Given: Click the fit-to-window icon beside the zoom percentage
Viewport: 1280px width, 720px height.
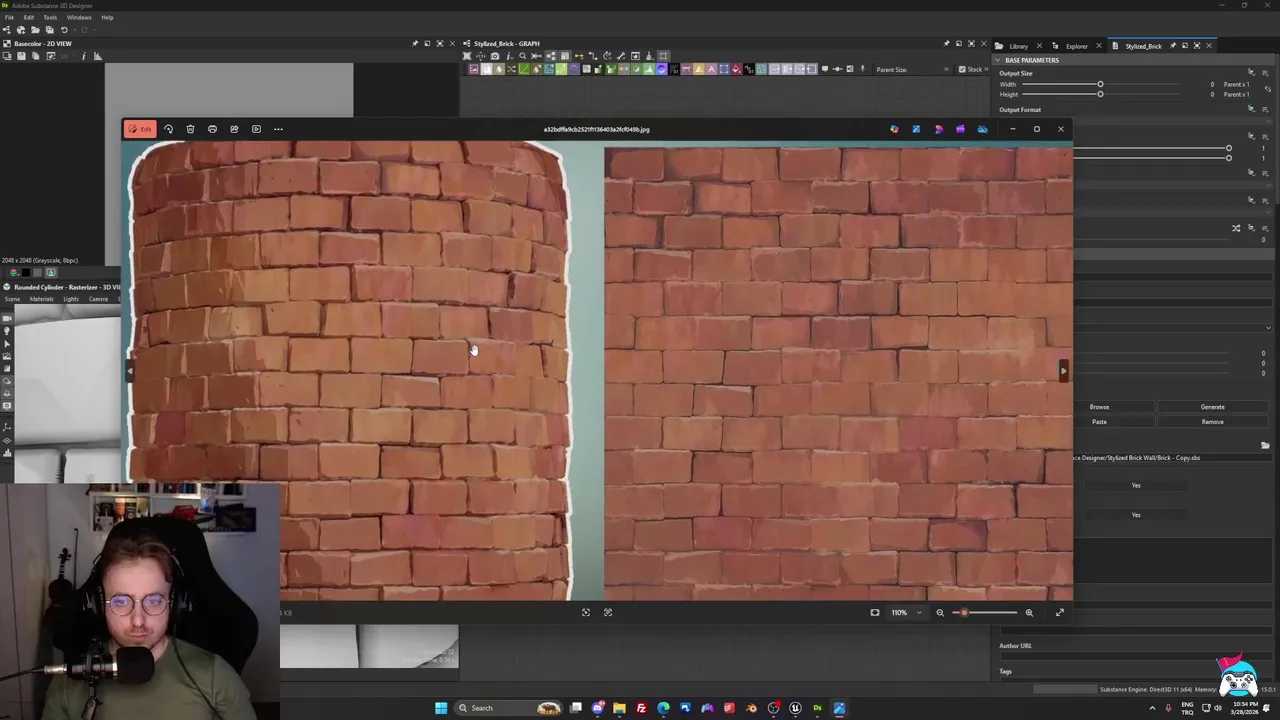Looking at the screenshot, I should click(875, 612).
